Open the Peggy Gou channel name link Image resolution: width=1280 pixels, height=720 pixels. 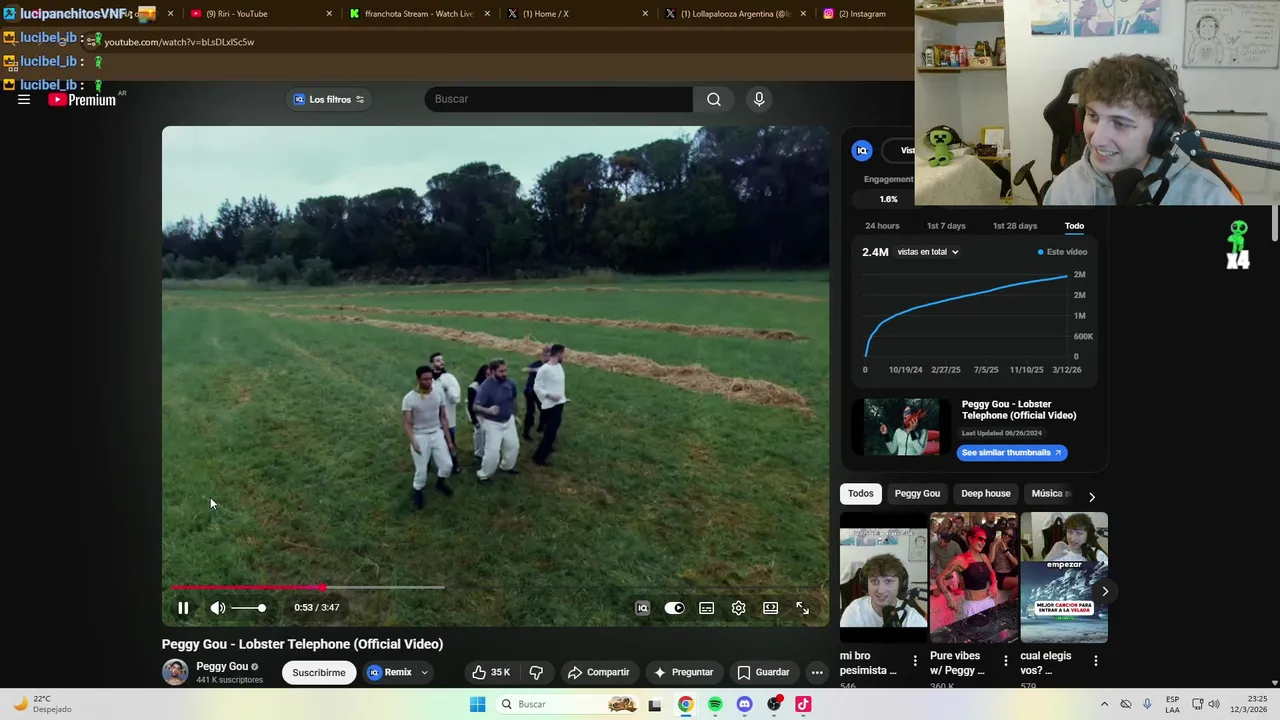[x=222, y=666]
